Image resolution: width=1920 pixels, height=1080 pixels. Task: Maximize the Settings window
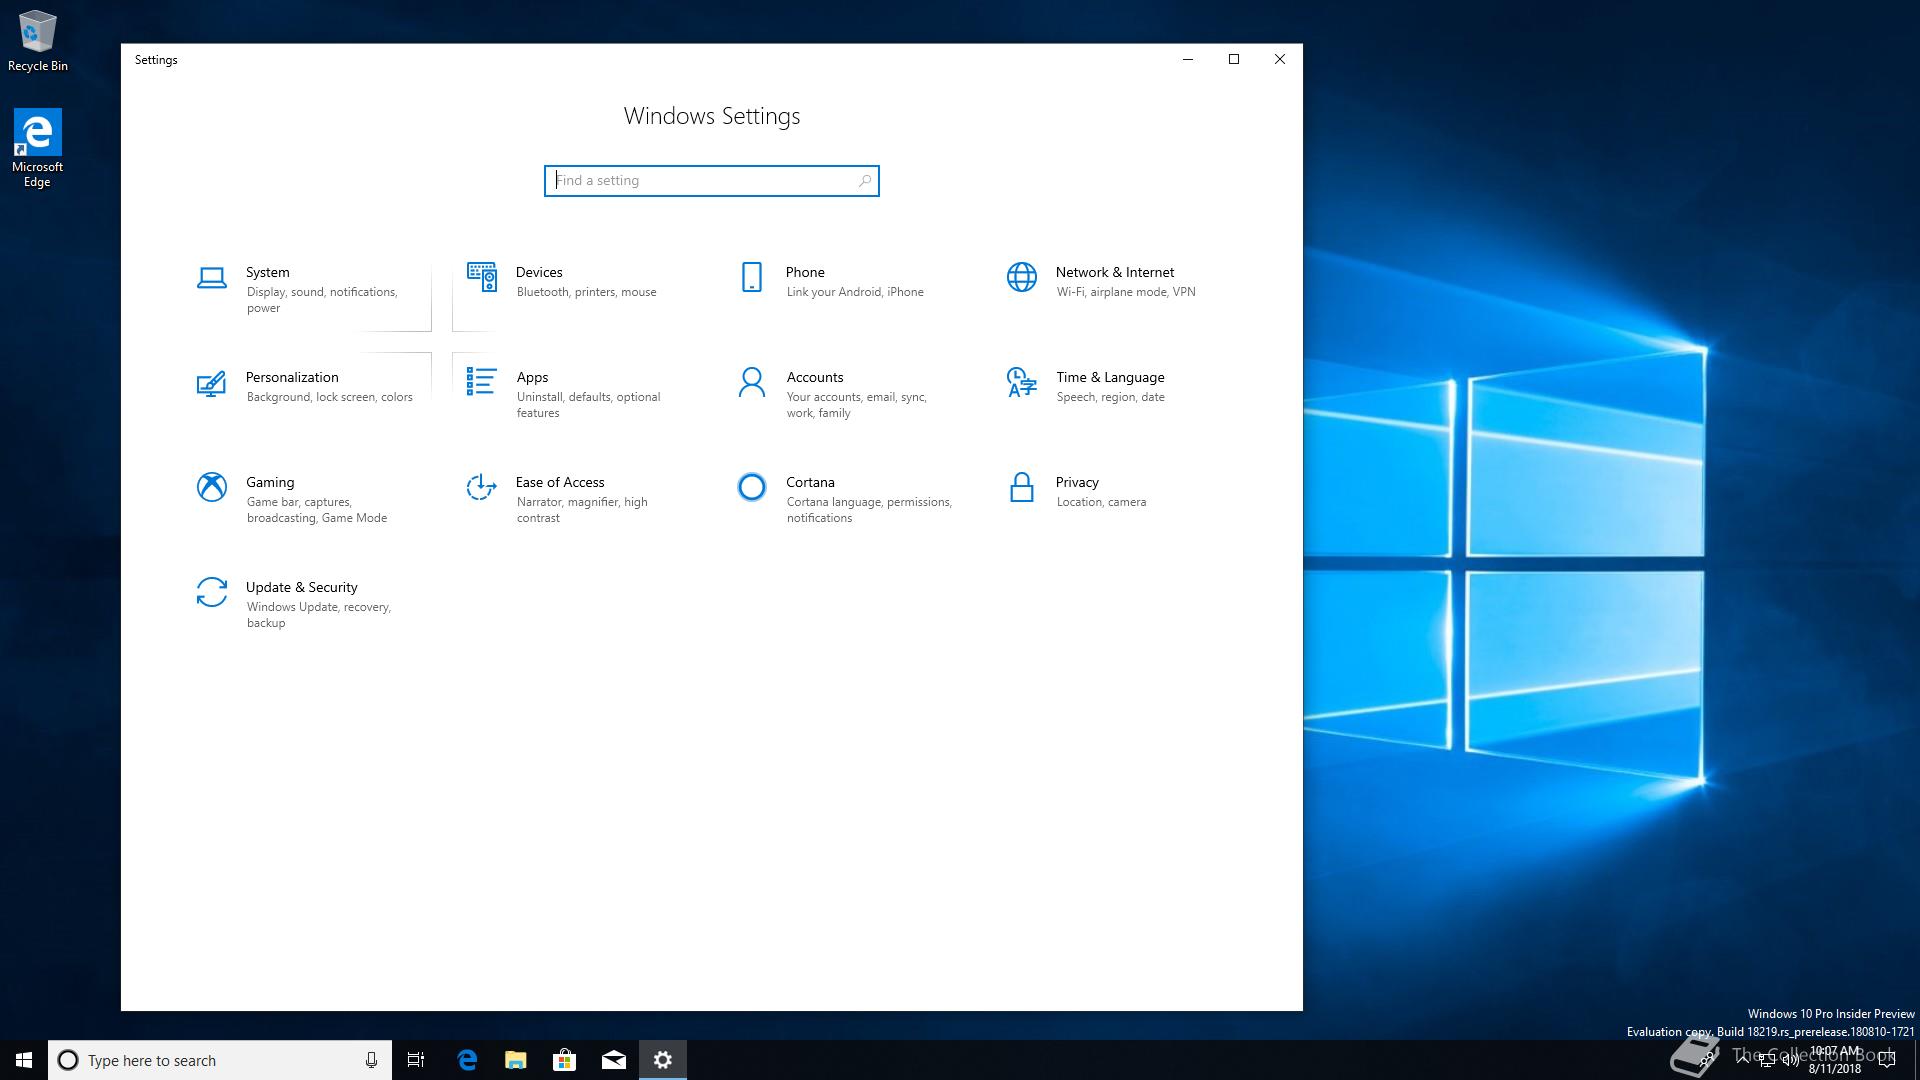pyautogui.click(x=1234, y=59)
